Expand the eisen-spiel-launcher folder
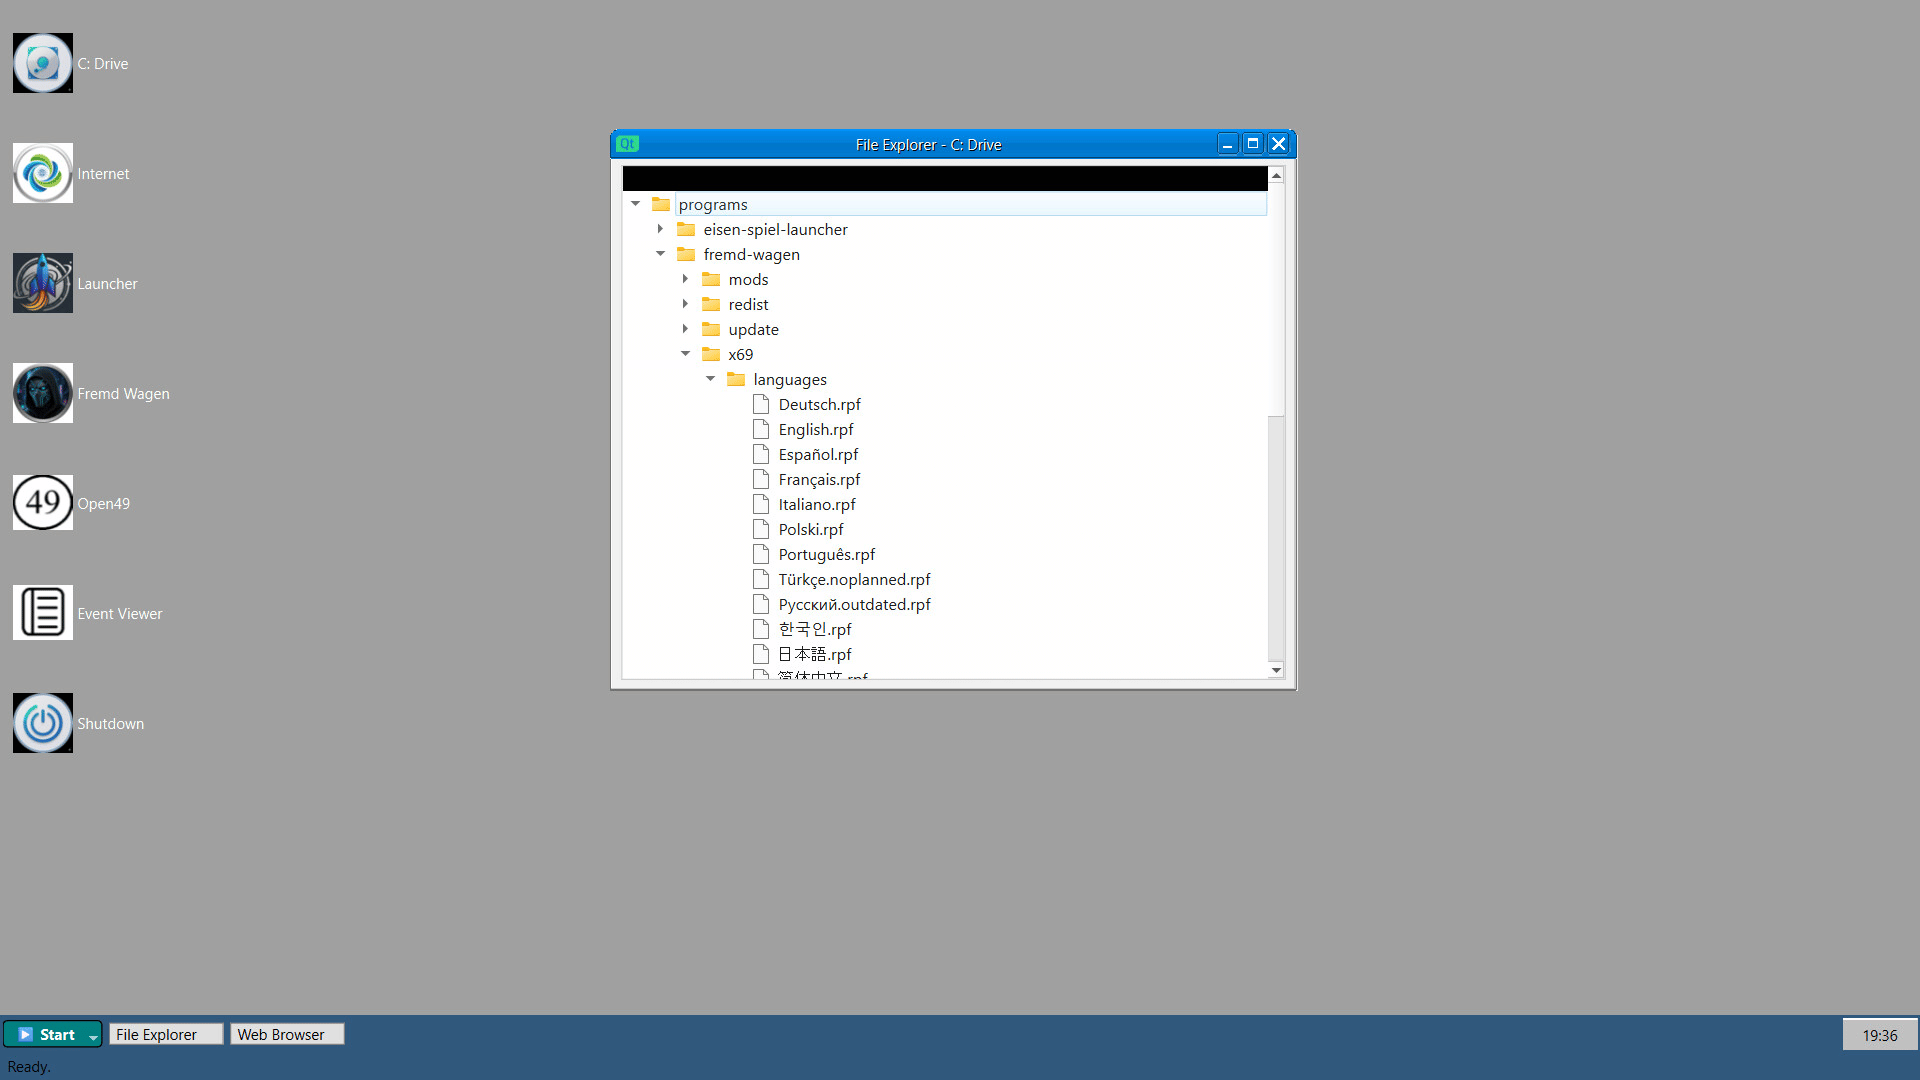Viewport: 1920px width, 1080px height. click(660, 229)
